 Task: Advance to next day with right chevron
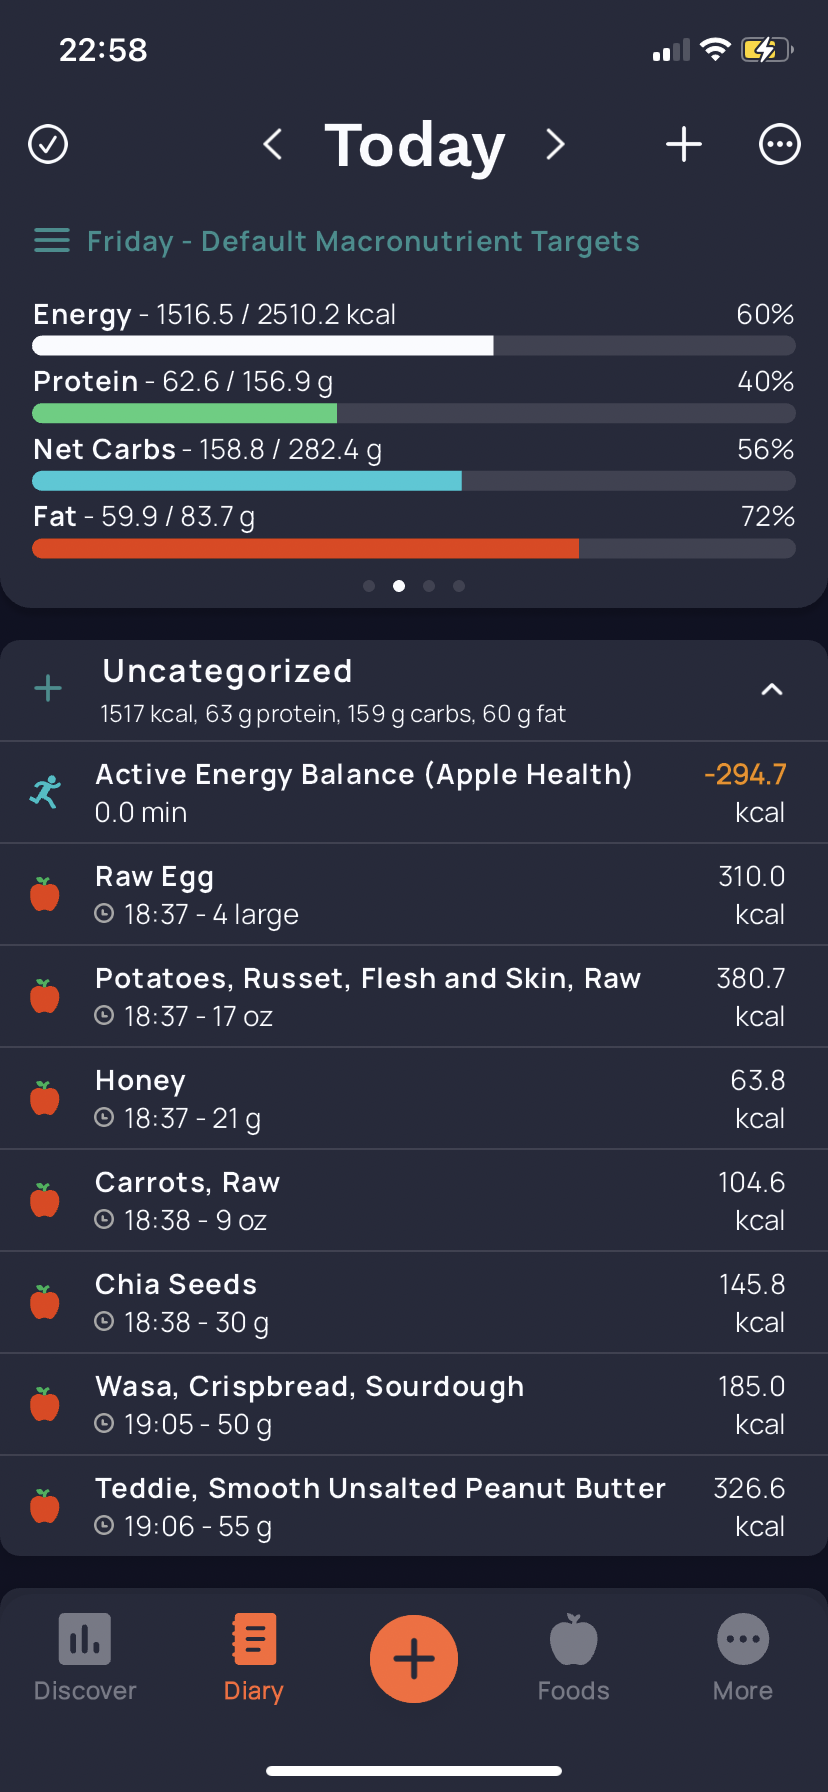point(555,144)
